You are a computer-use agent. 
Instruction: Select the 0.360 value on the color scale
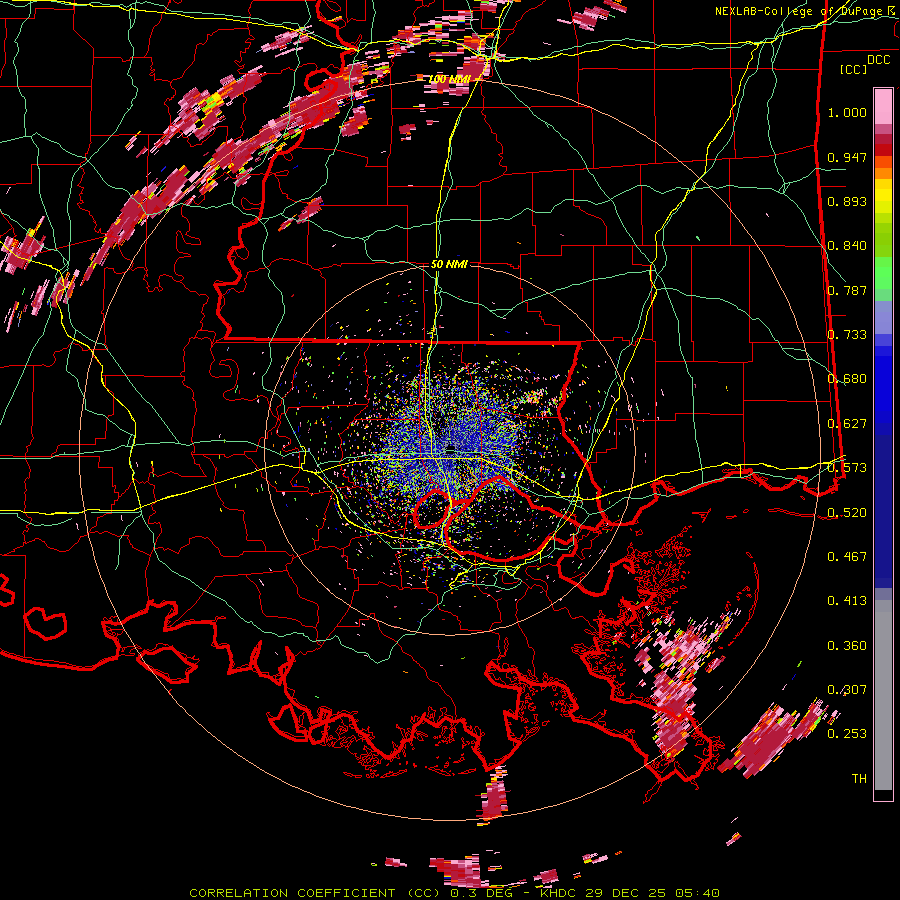pos(847,646)
